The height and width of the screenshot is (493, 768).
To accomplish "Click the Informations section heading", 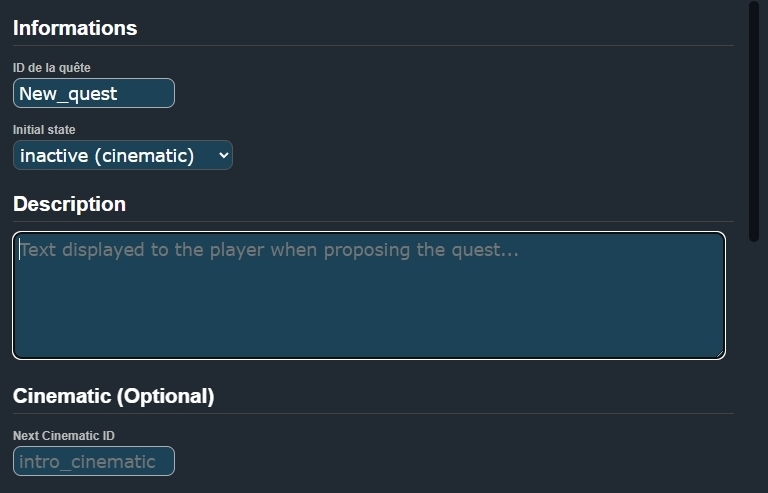I will (x=75, y=28).
